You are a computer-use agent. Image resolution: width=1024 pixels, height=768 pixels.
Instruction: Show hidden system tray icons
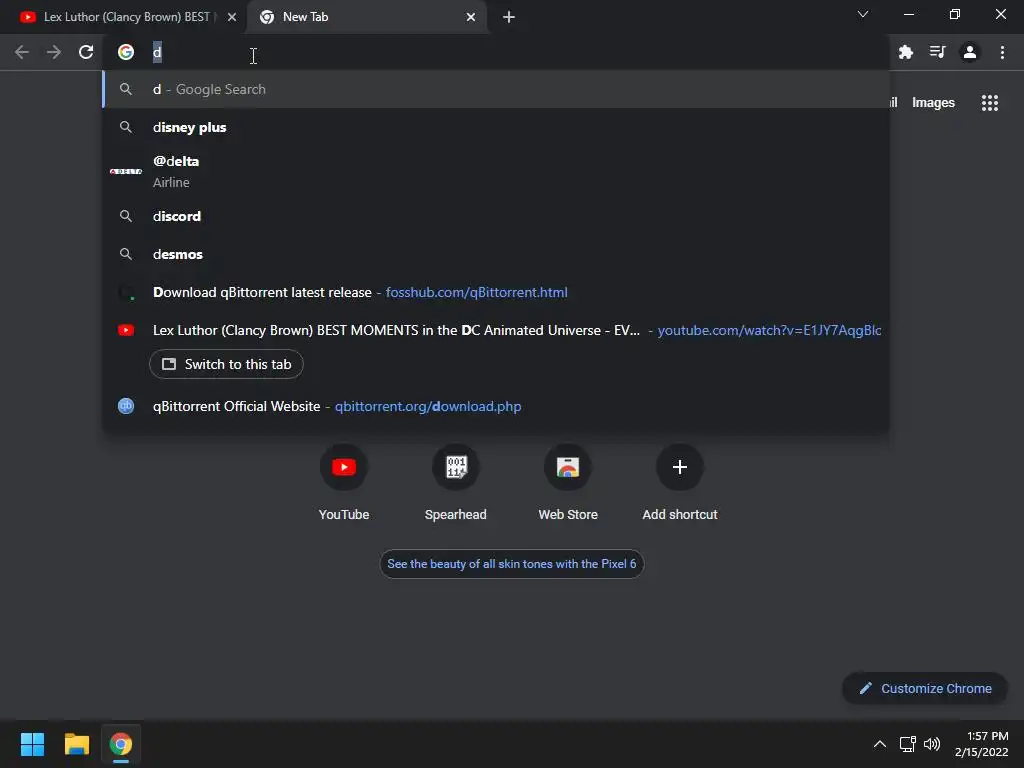[x=880, y=744]
